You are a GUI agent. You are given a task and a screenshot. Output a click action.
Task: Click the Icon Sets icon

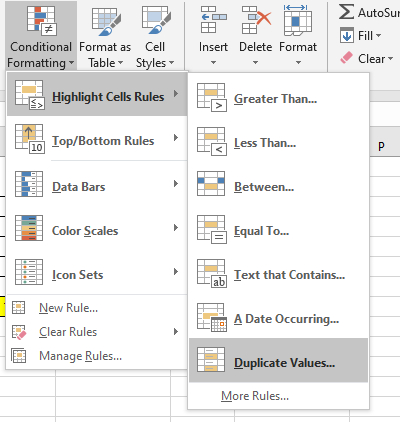click(x=29, y=272)
